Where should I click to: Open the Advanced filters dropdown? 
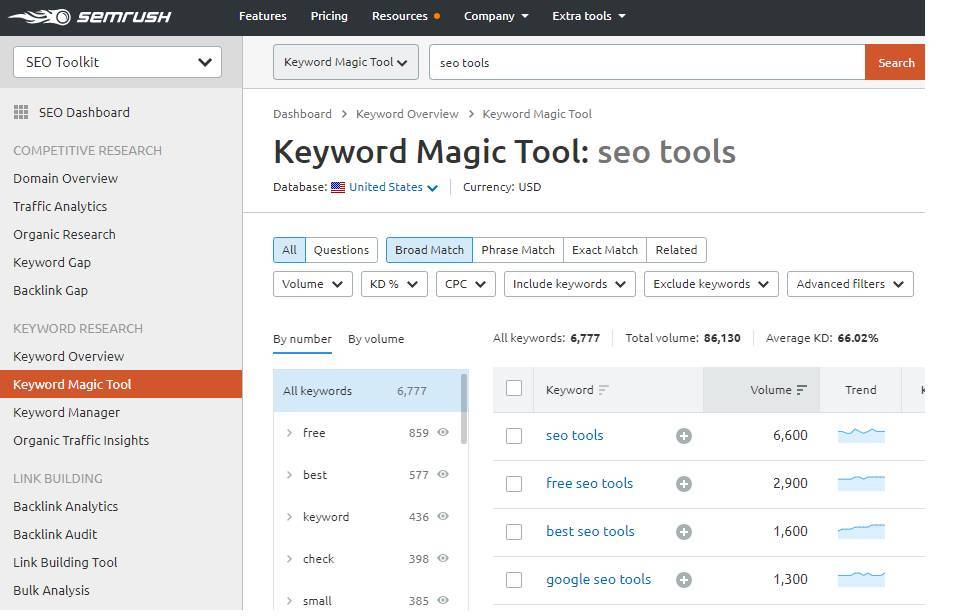point(849,283)
